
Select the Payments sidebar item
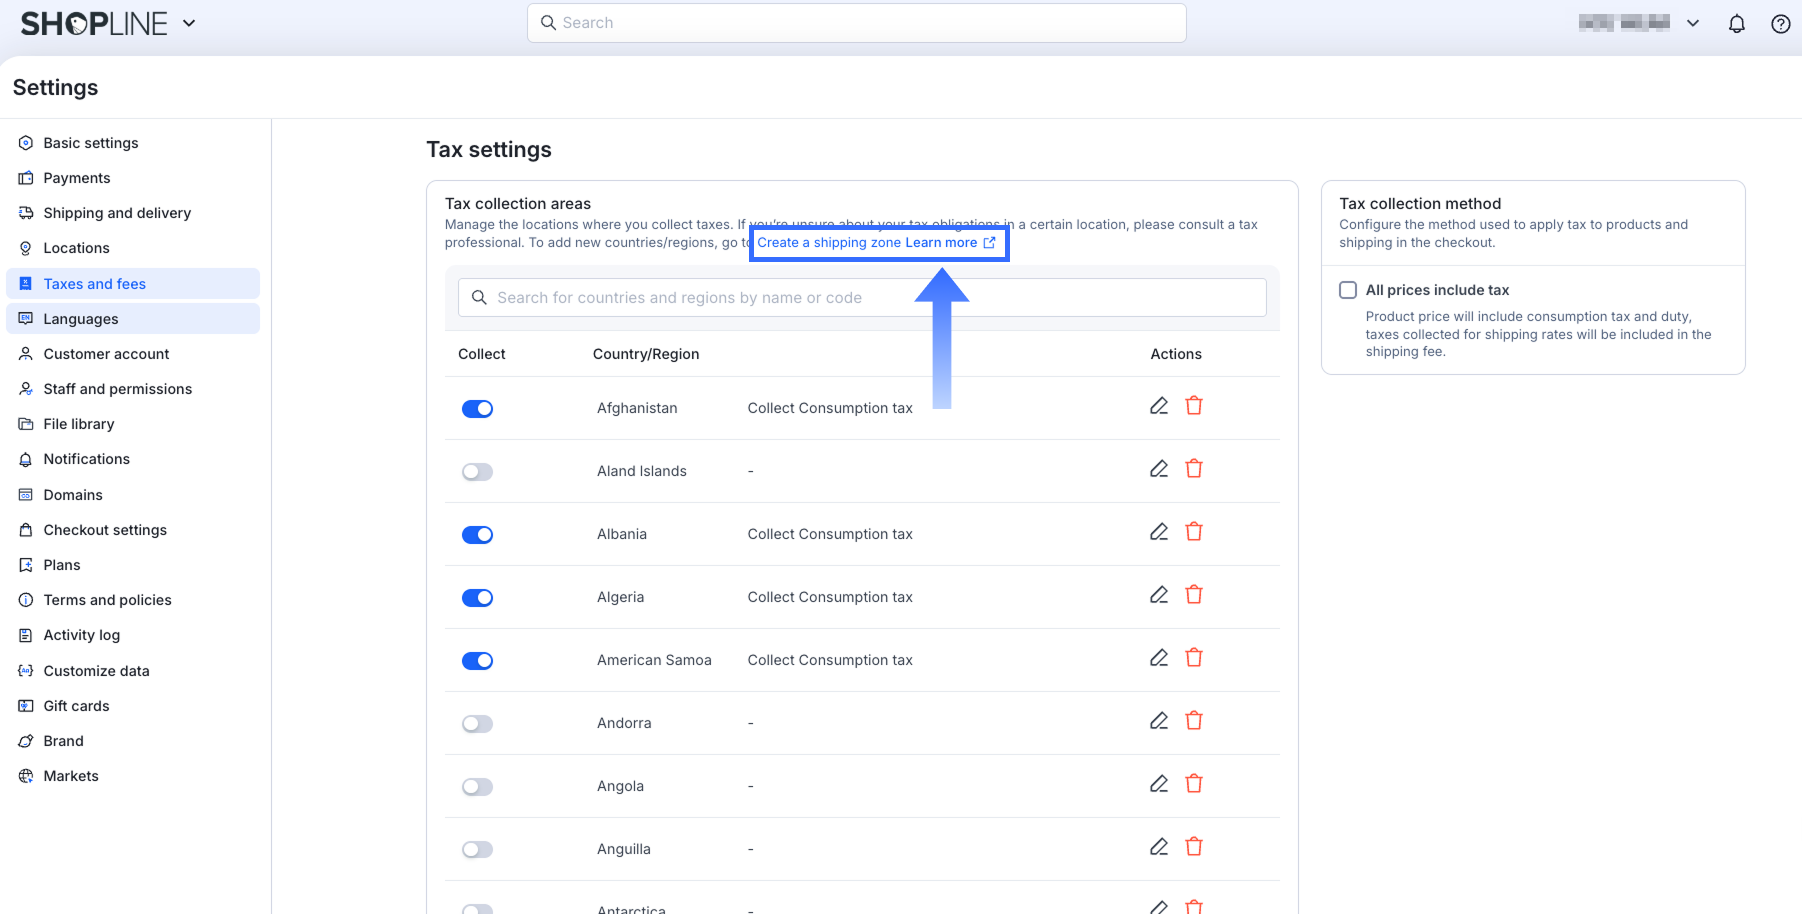77,178
